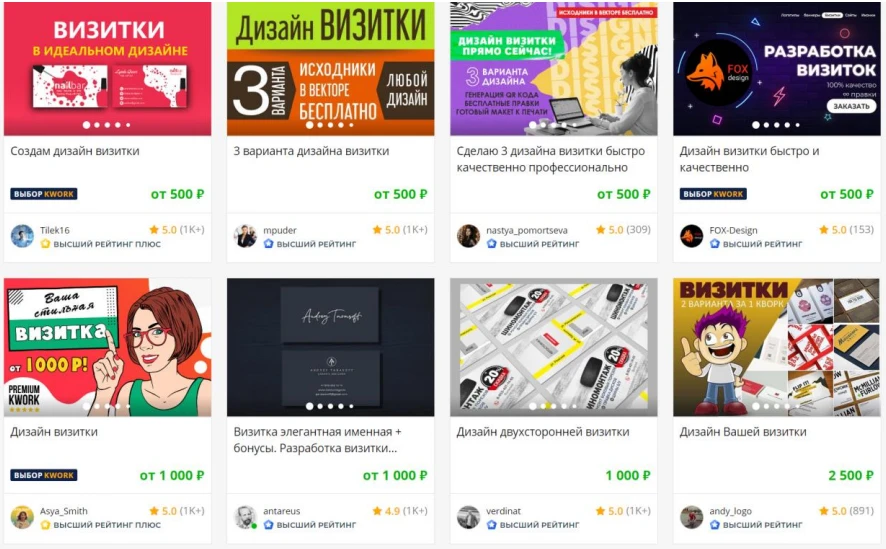Image resolution: width=886 pixels, height=549 pixels.
Task: Open antareus avatar with online dot
Action: tap(245, 517)
